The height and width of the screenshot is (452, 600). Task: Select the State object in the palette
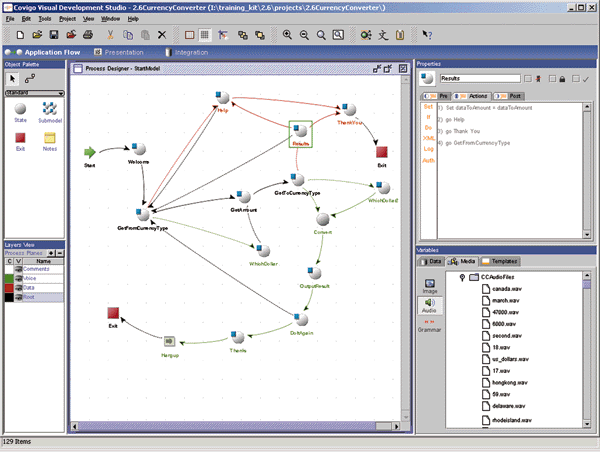pyautogui.click(x=20, y=109)
